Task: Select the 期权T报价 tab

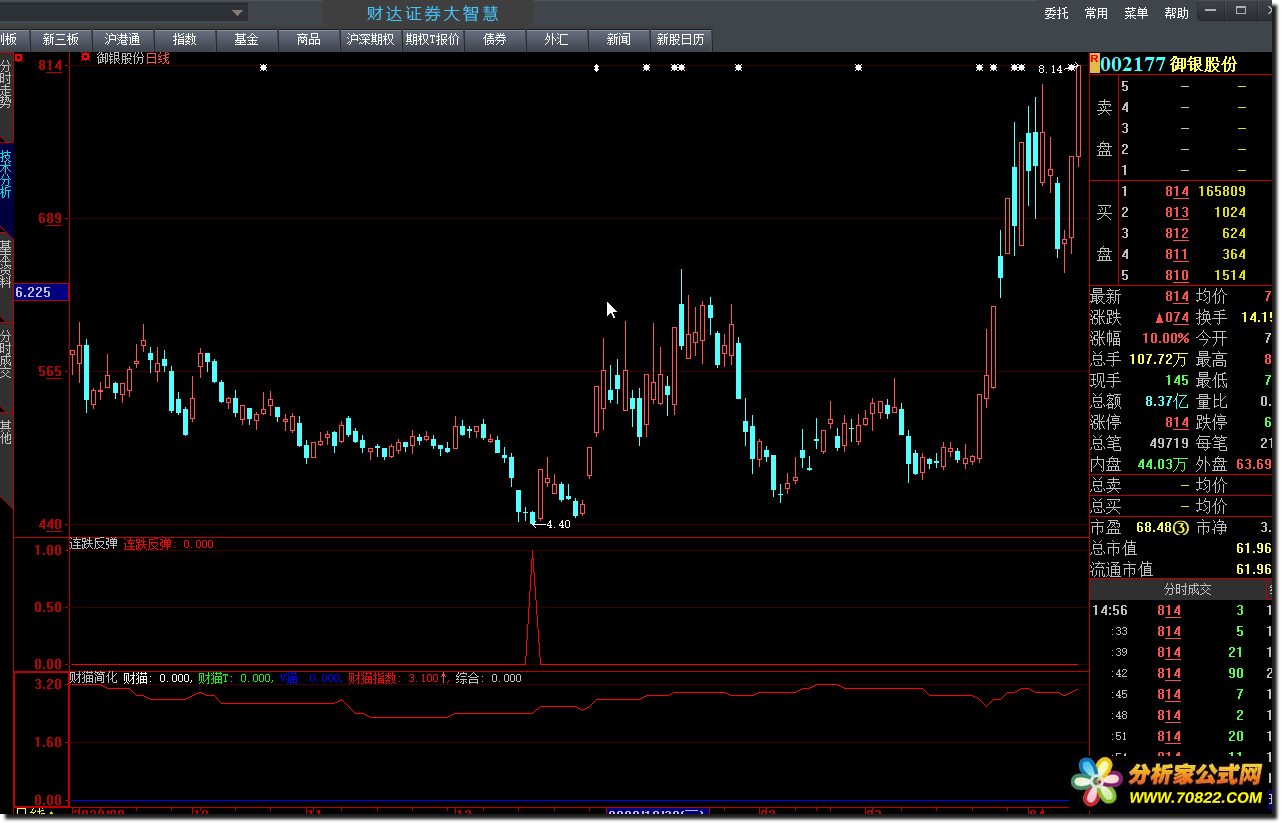Action: [x=432, y=40]
